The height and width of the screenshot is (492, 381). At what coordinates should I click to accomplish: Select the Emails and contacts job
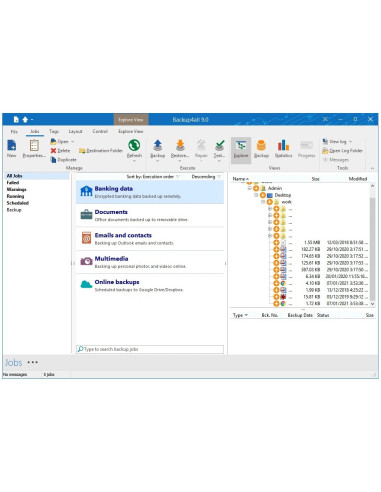coord(150,239)
